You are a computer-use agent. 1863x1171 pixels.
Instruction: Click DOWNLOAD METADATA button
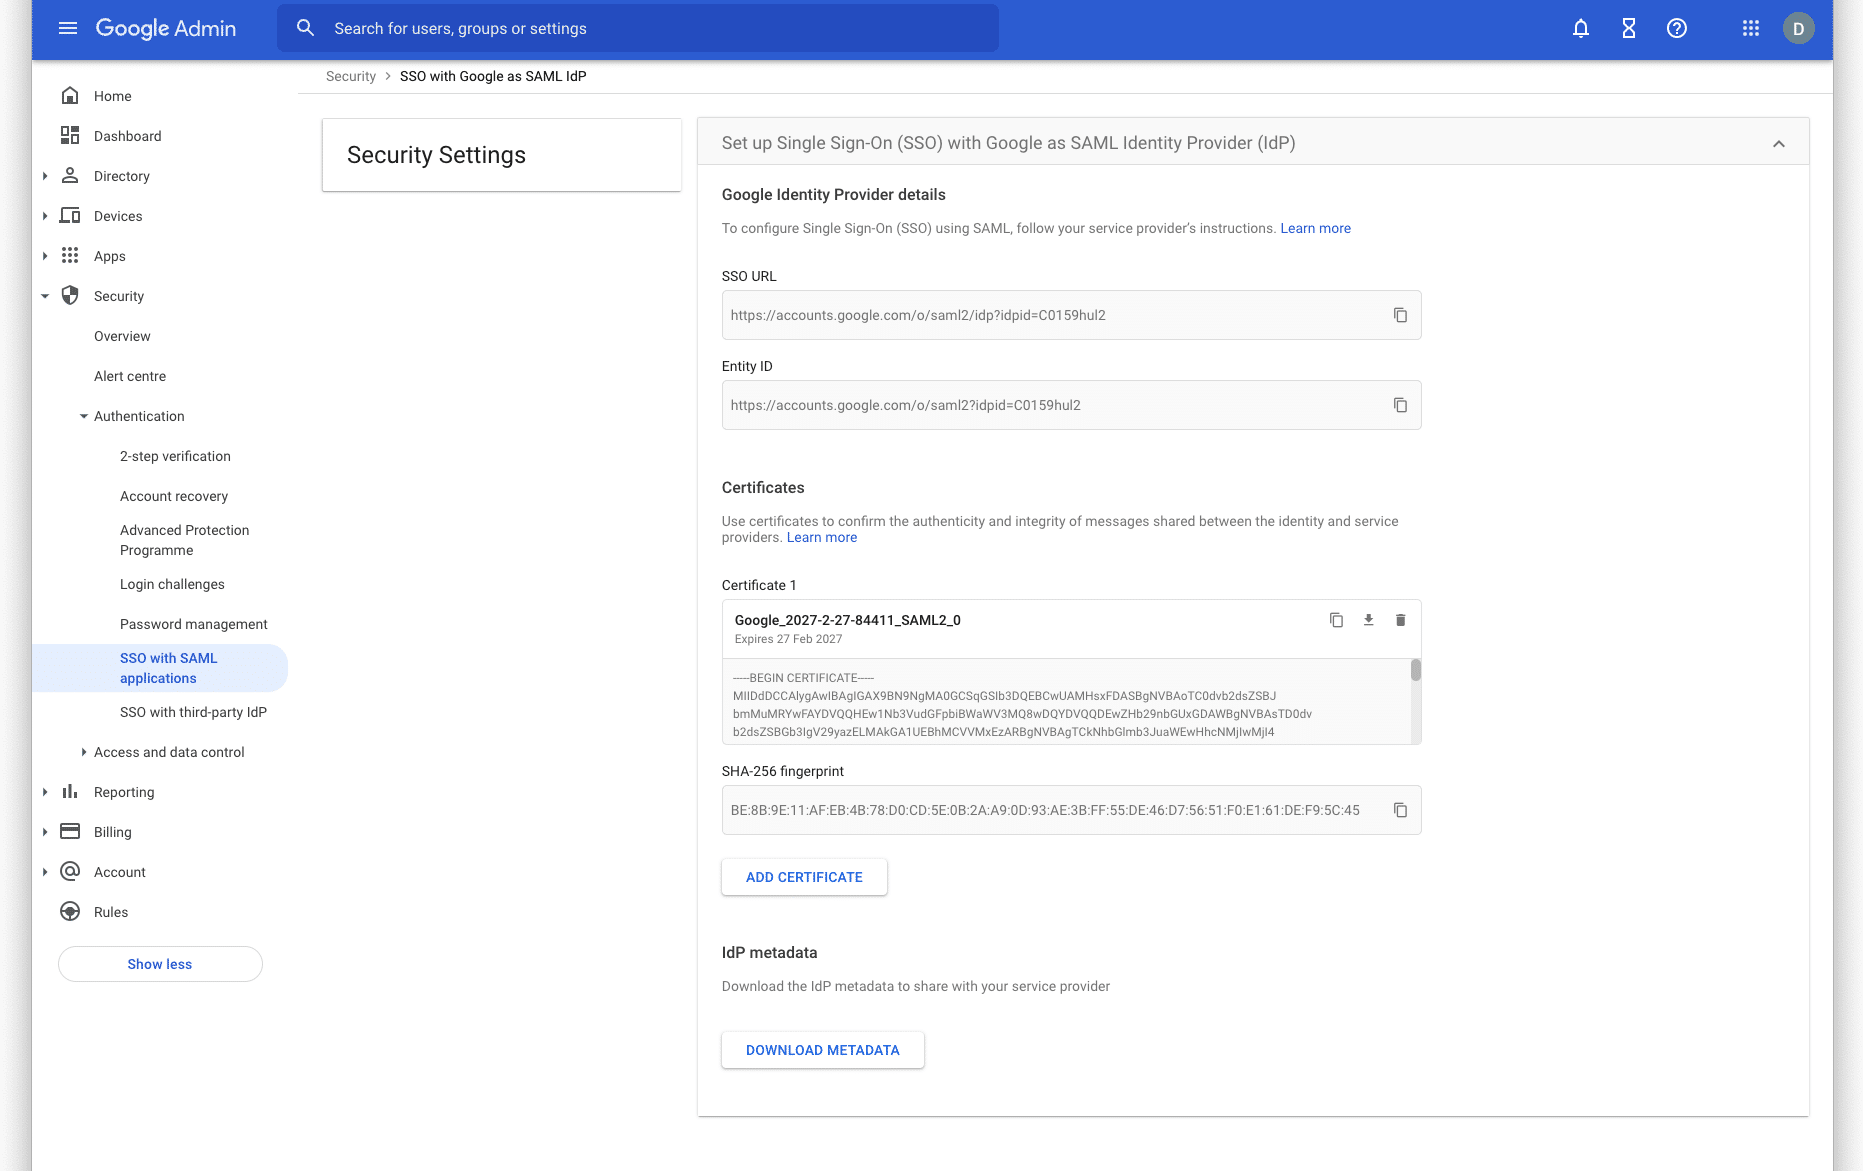pyautogui.click(x=822, y=1050)
